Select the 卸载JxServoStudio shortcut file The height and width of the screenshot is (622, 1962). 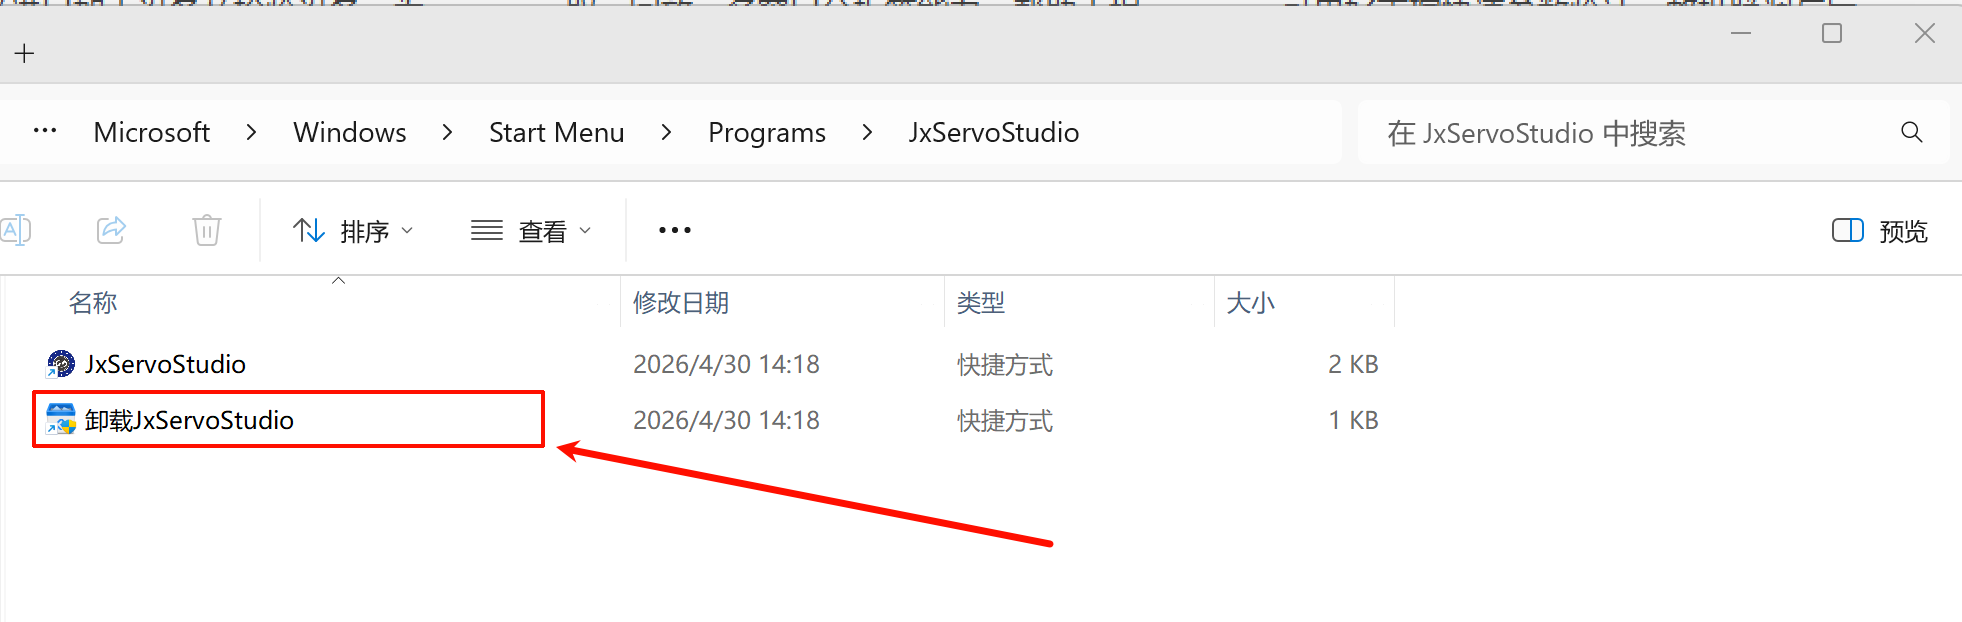coord(189,420)
